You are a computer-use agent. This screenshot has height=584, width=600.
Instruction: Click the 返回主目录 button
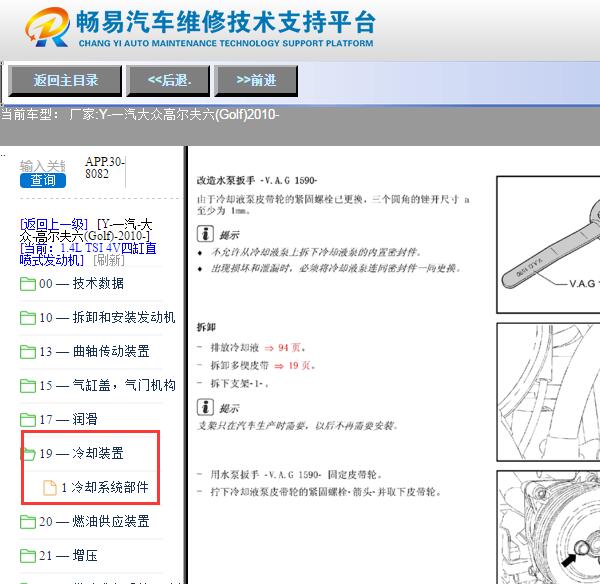[65, 80]
